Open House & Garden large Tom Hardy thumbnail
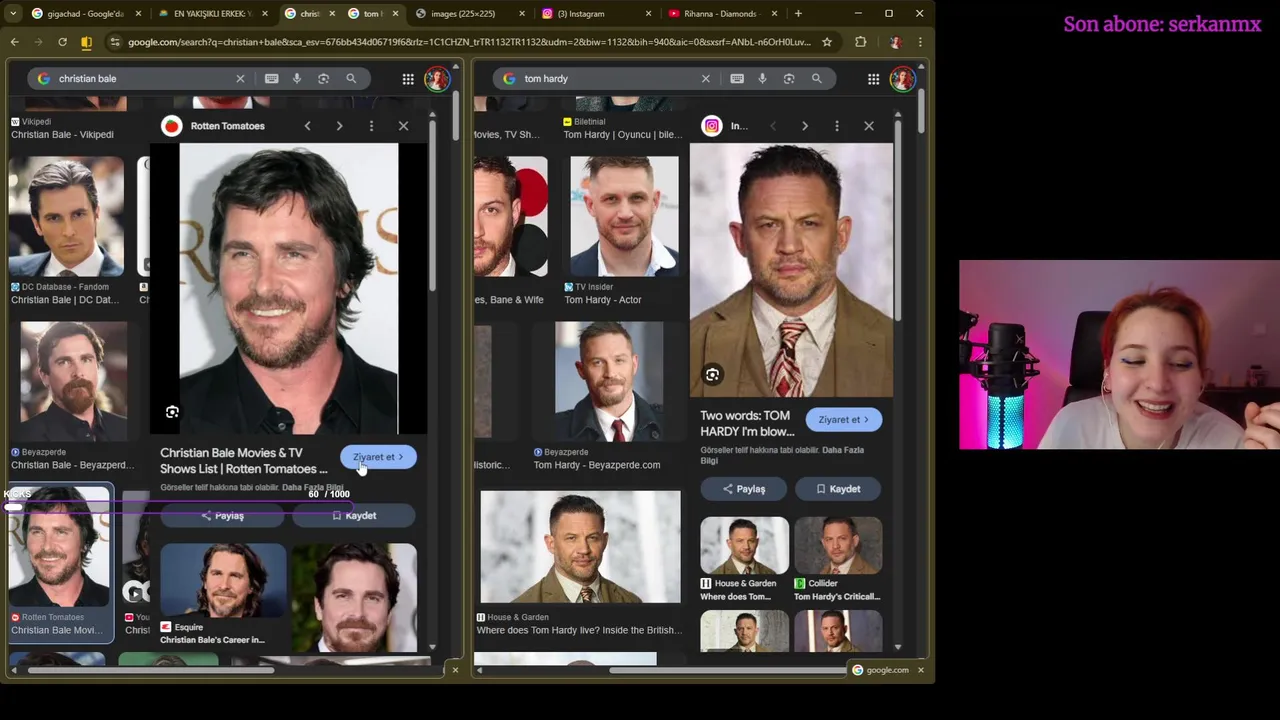Image resolution: width=1280 pixels, height=720 pixels. [580, 547]
